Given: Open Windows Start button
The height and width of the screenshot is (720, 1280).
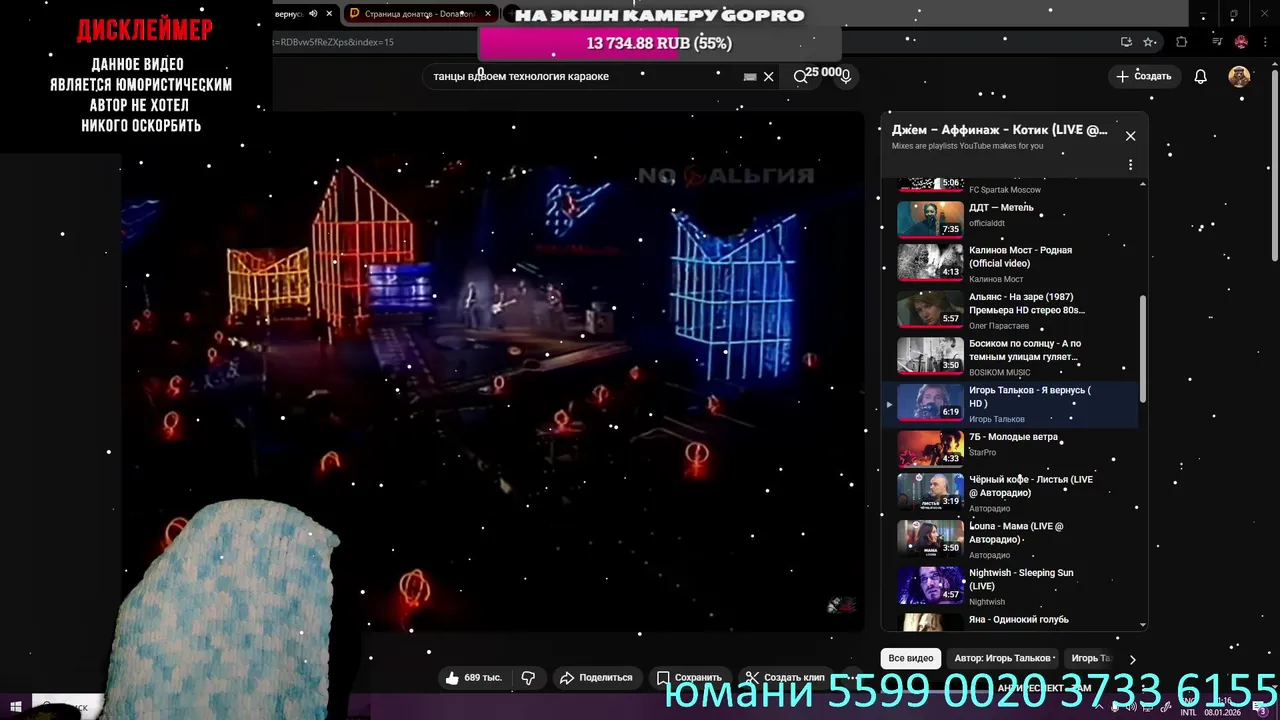Looking at the screenshot, I should pyautogui.click(x=15, y=707).
